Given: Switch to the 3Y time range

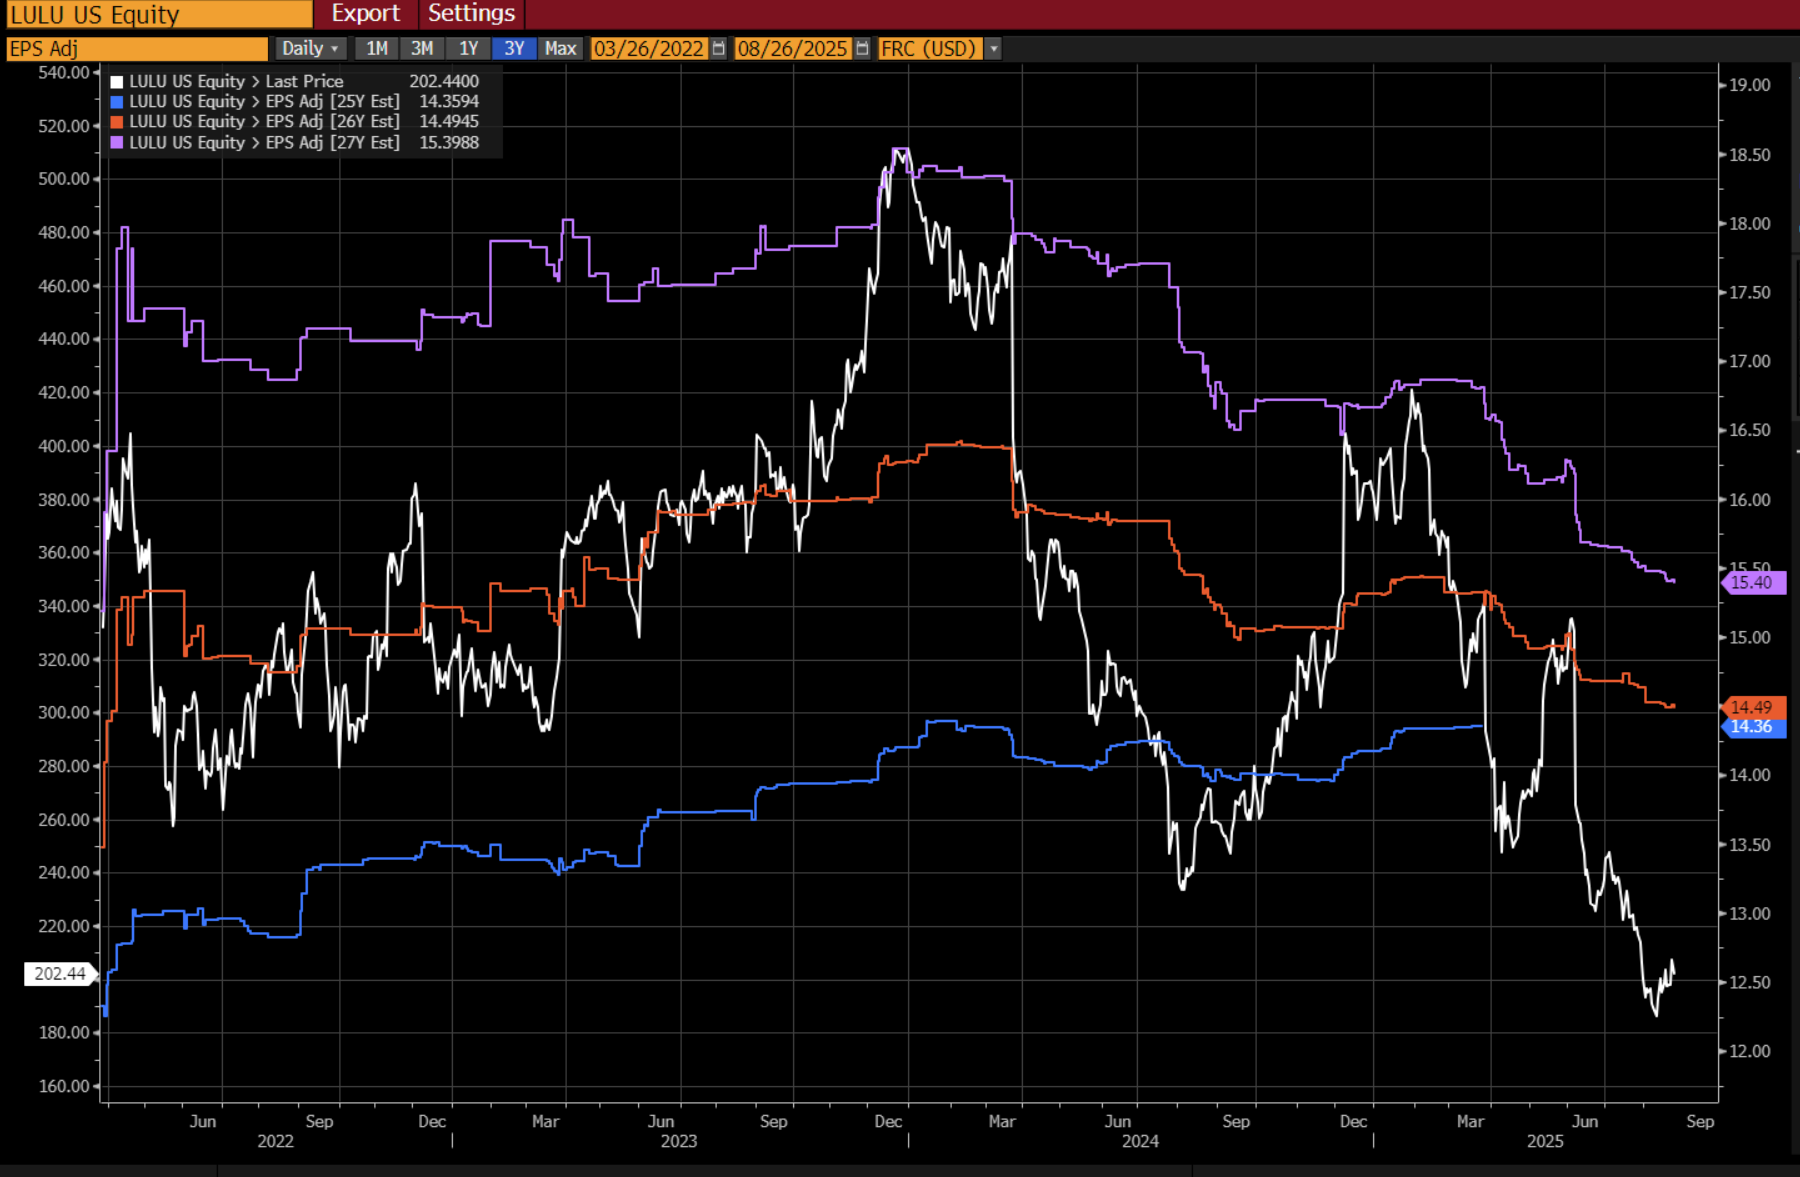Looking at the screenshot, I should point(514,48).
